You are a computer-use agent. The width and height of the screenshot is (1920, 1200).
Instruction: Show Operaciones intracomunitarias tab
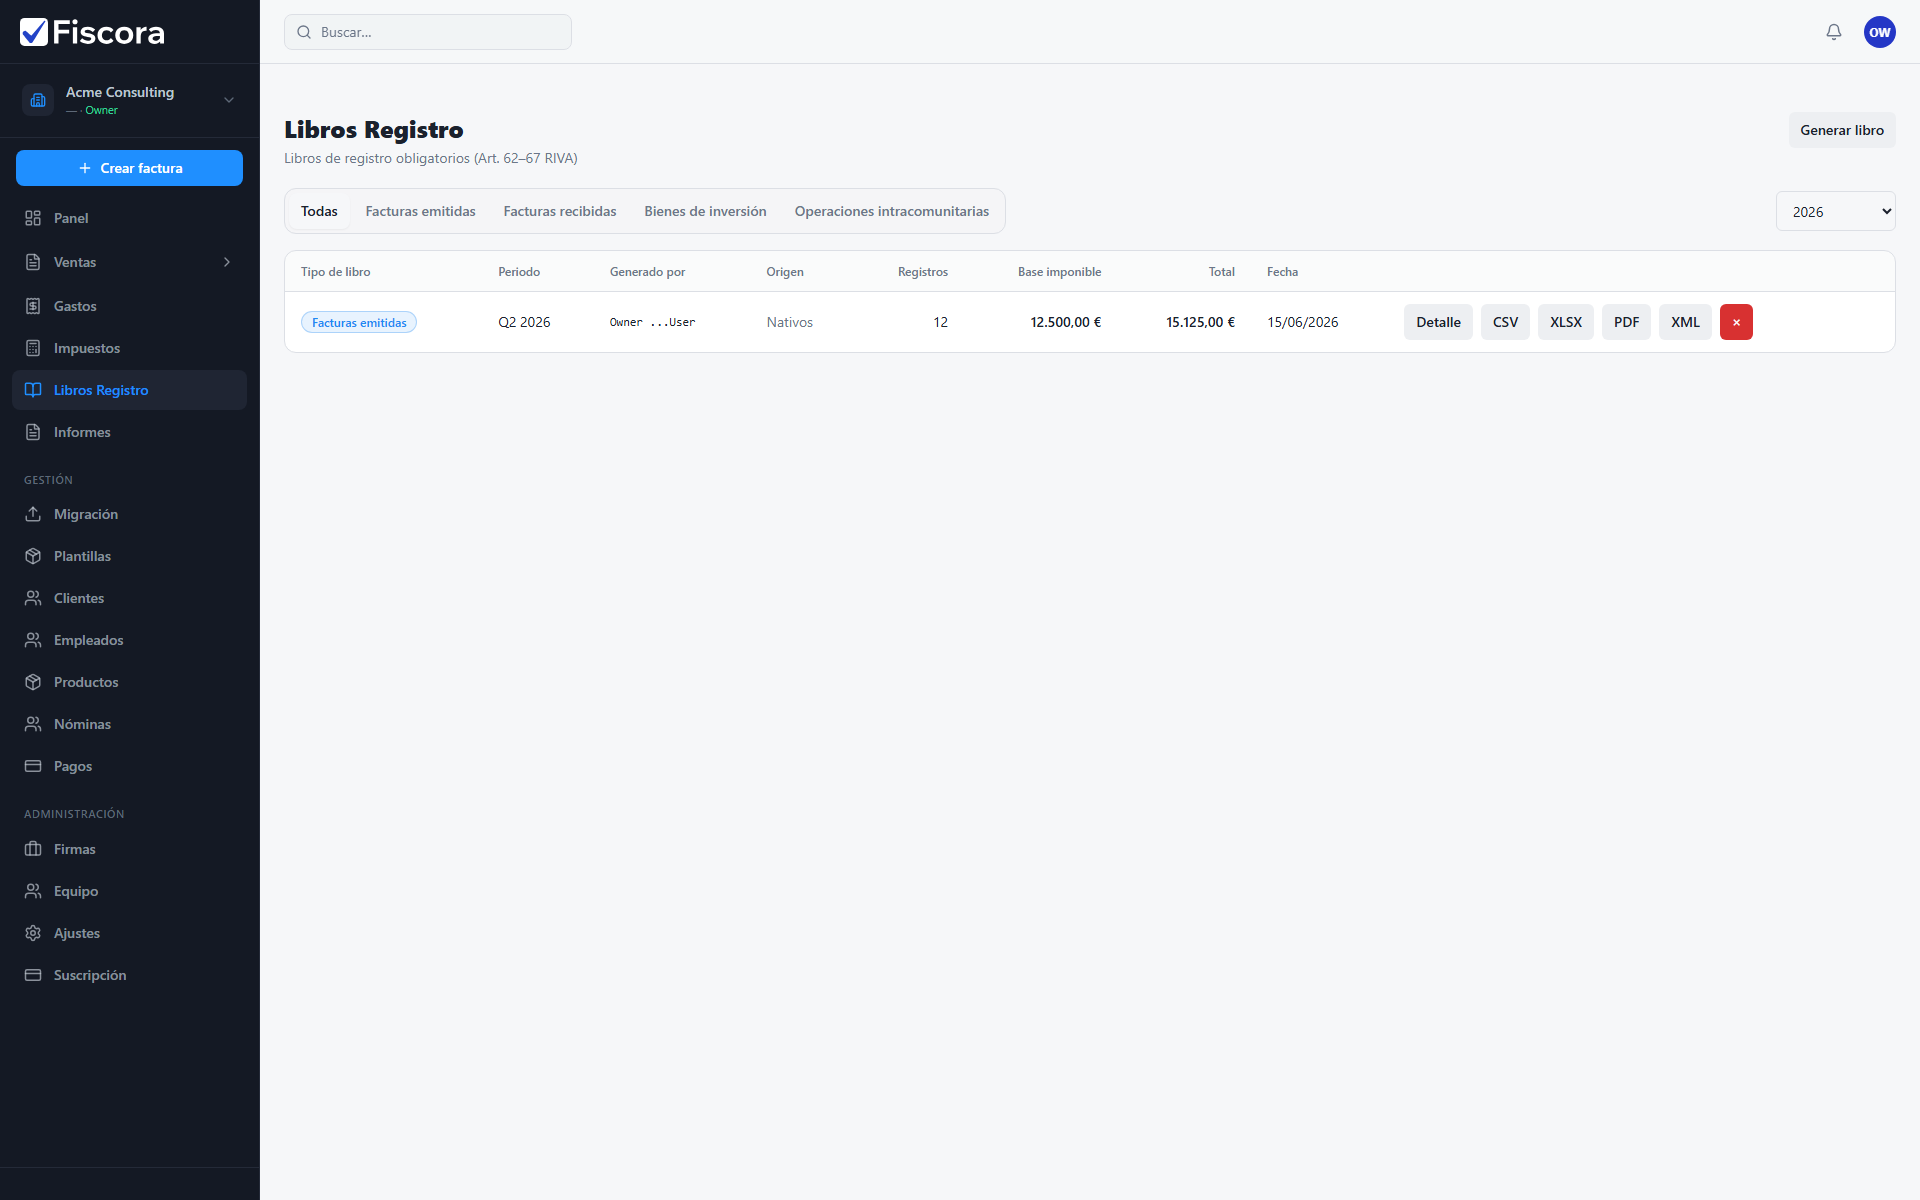891,211
